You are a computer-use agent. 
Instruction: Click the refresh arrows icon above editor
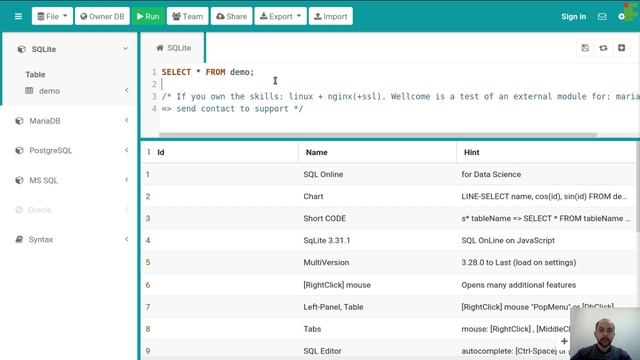point(603,48)
